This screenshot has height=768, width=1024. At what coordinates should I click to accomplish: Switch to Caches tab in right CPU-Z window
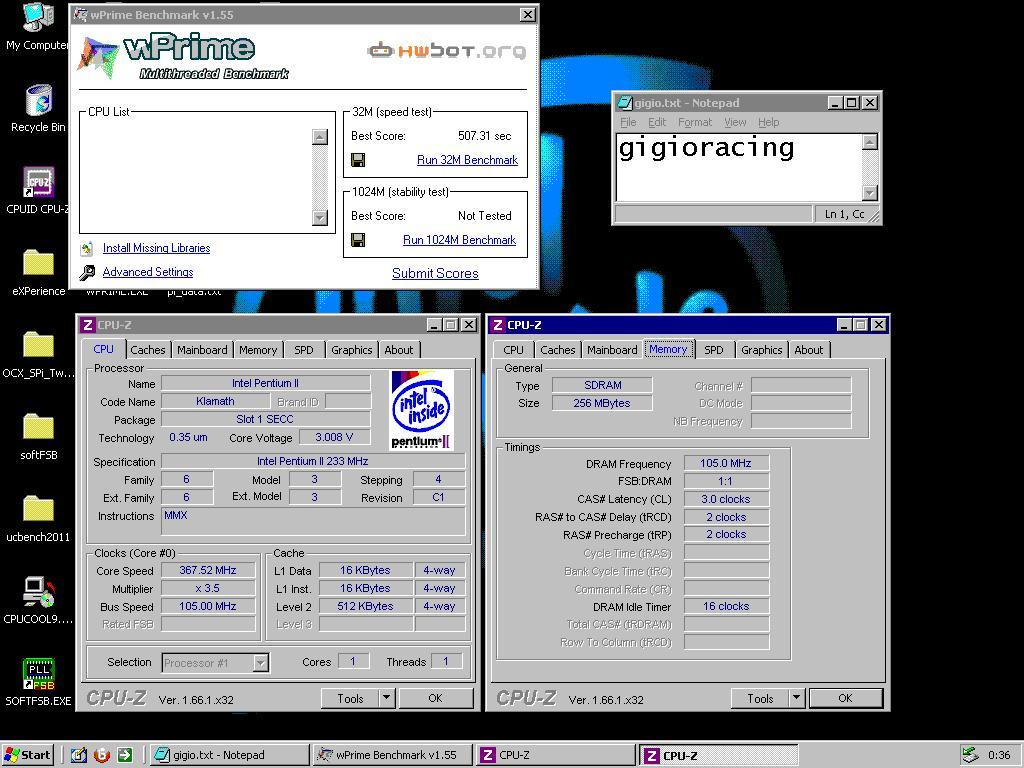[558, 350]
